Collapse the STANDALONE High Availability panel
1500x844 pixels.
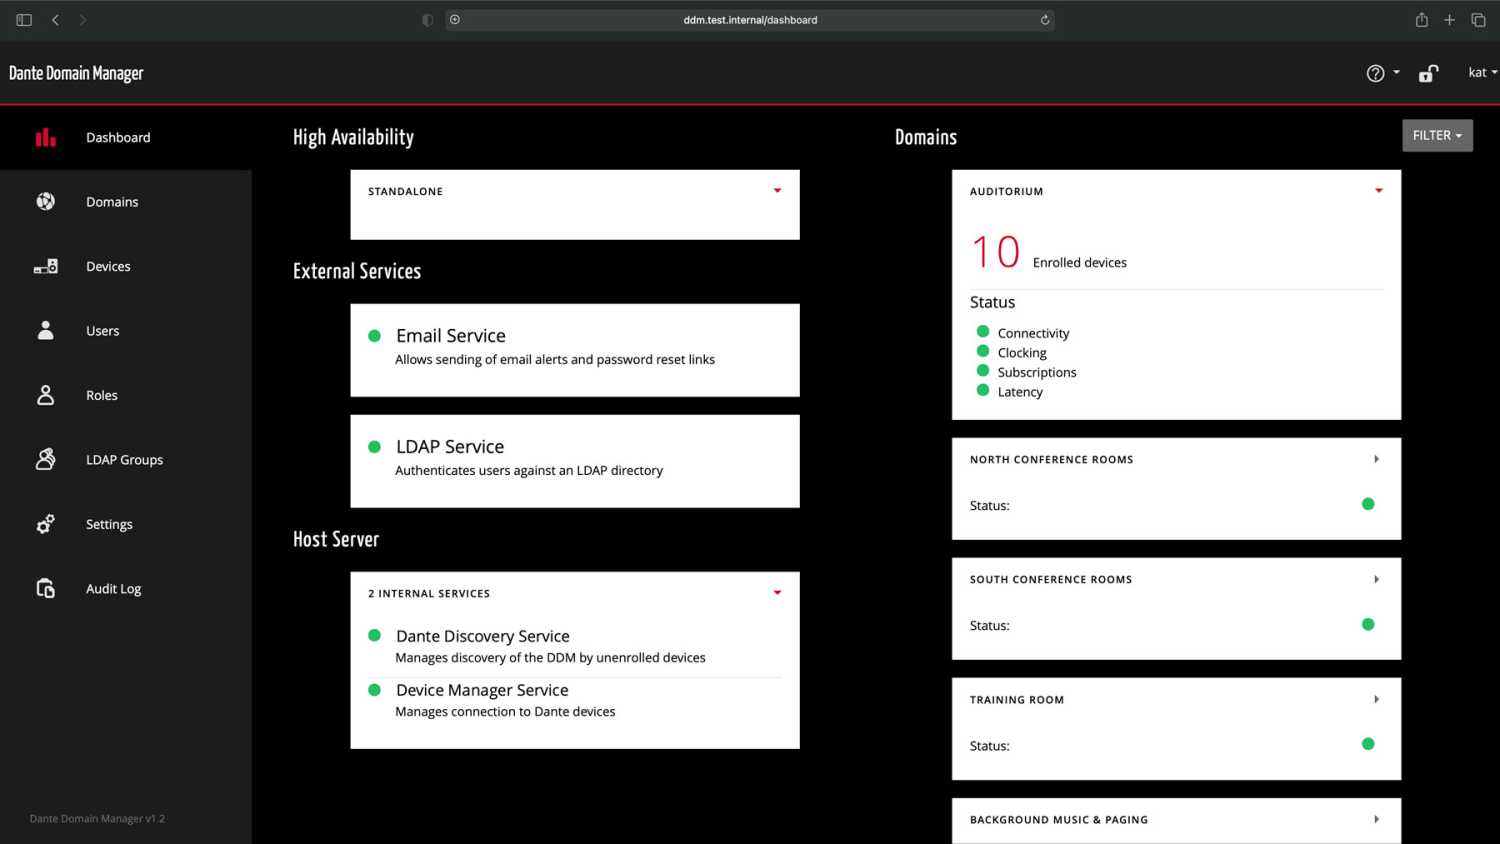pos(777,190)
